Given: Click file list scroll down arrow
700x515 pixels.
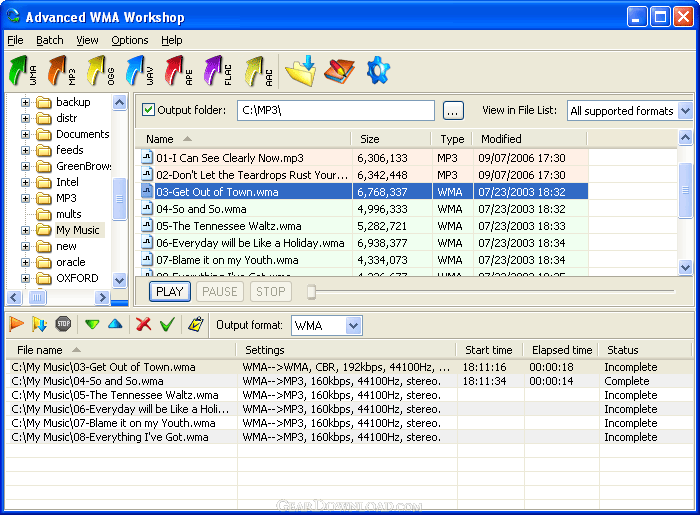Looking at the screenshot, I should point(685,267).
